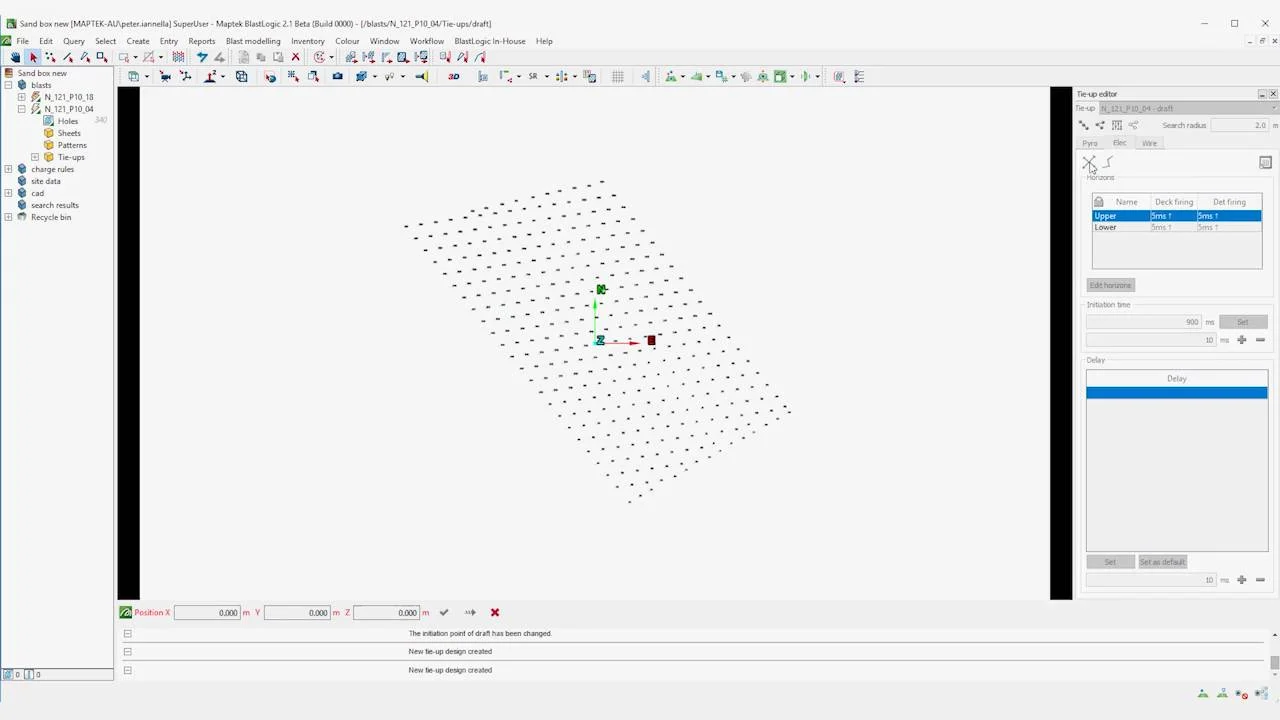Image resolution: width=1280 pixels, height=720 pixels.
Task: Collapse the first message log entry
Action: pyautogui.click(x=127, y=633)
